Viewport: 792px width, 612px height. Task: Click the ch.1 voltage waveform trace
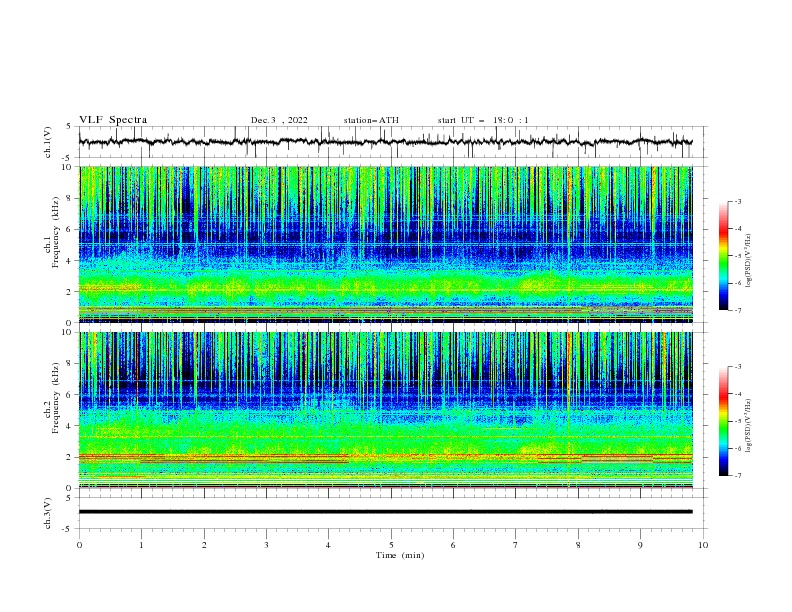[385, 142]
